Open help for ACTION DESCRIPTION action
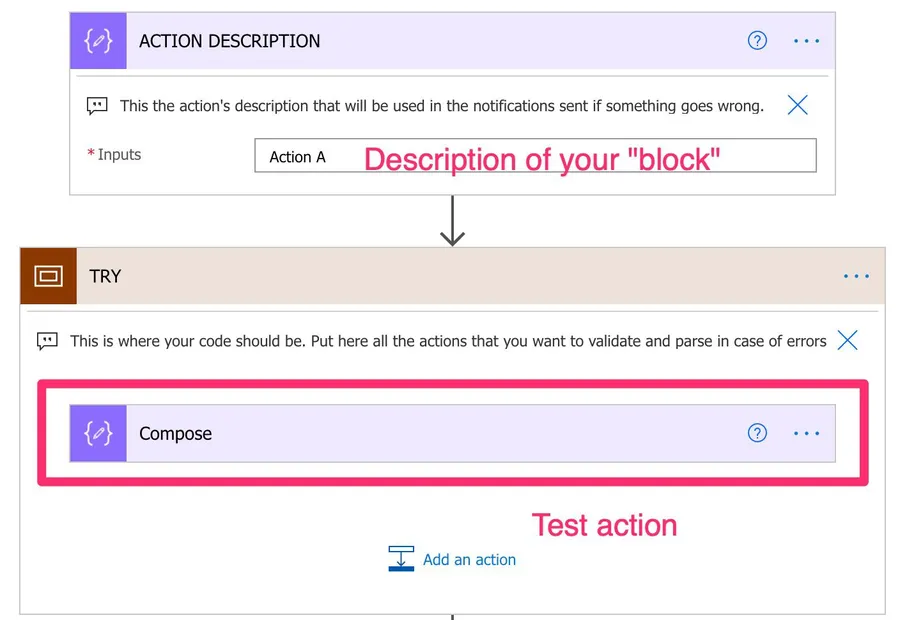 (758, 41)
